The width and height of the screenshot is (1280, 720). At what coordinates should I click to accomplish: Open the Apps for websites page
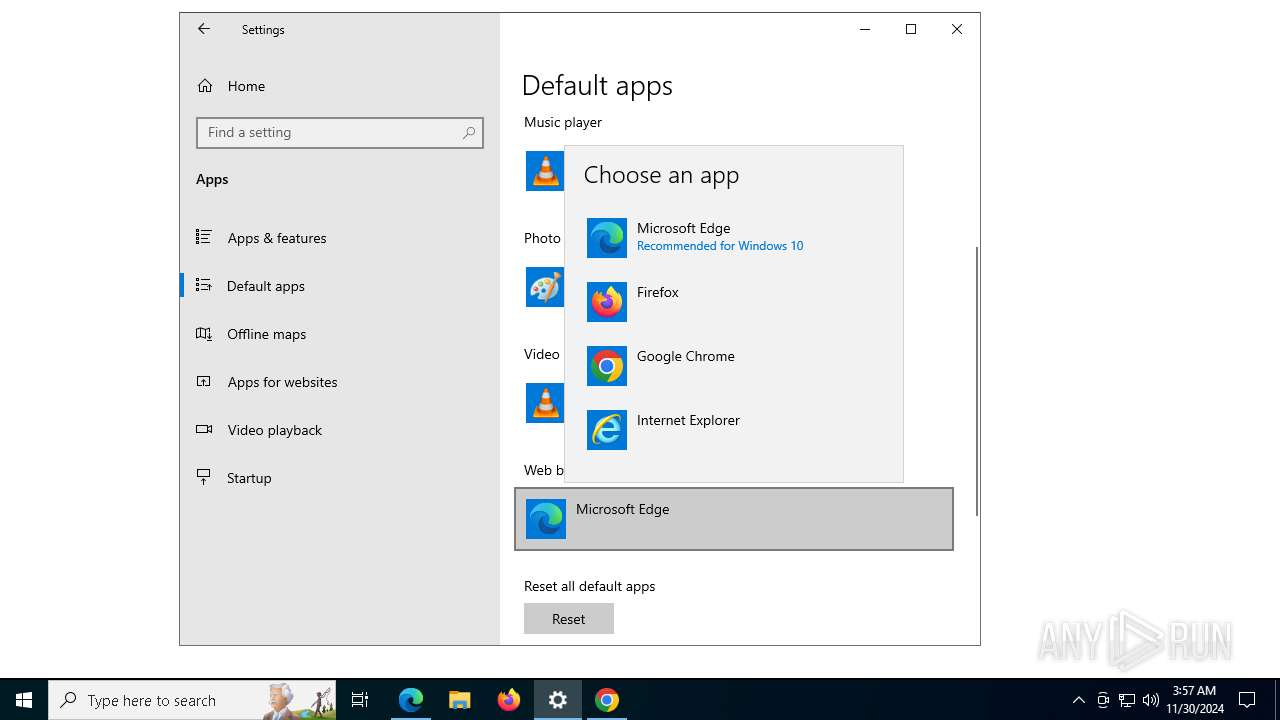[340, 382]
